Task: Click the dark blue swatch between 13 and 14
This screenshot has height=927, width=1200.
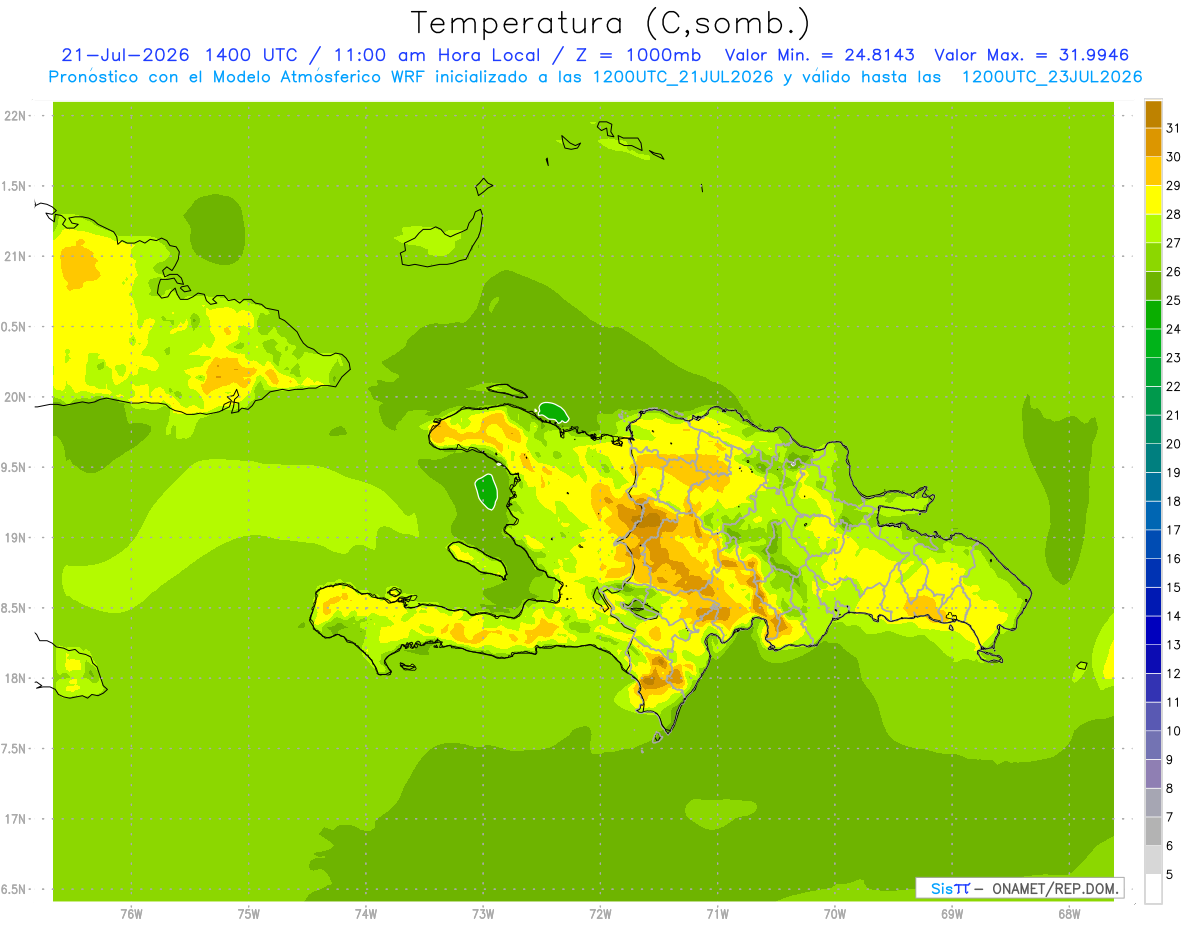Action: coord(1153,630)
